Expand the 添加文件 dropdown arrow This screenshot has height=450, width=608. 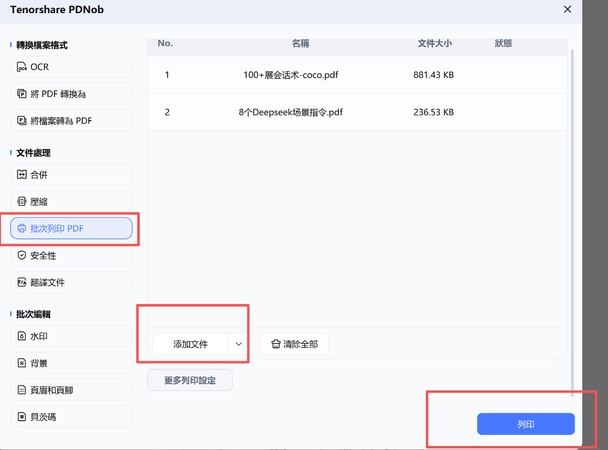(x=238, y=344)
